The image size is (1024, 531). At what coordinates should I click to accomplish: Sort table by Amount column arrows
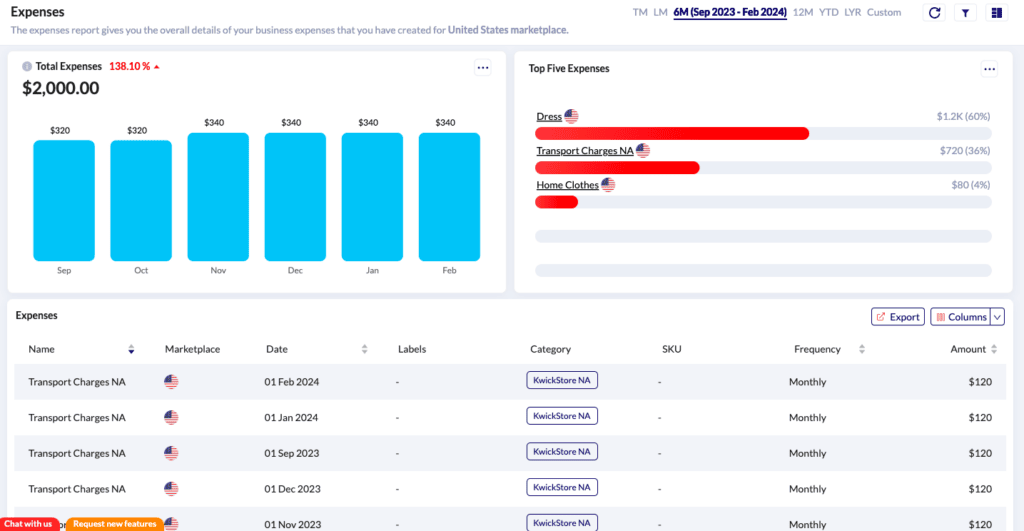click(994, 349)
